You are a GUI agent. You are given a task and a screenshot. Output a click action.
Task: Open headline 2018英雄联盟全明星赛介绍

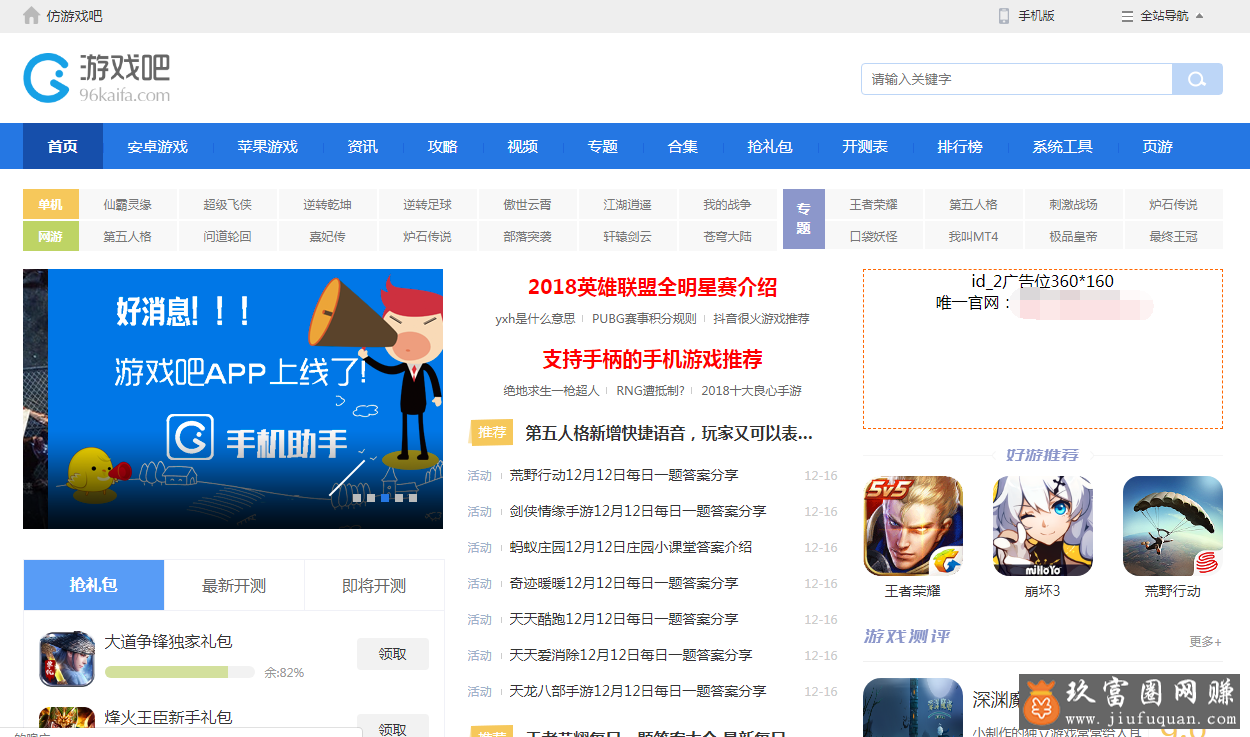[652, 288]
